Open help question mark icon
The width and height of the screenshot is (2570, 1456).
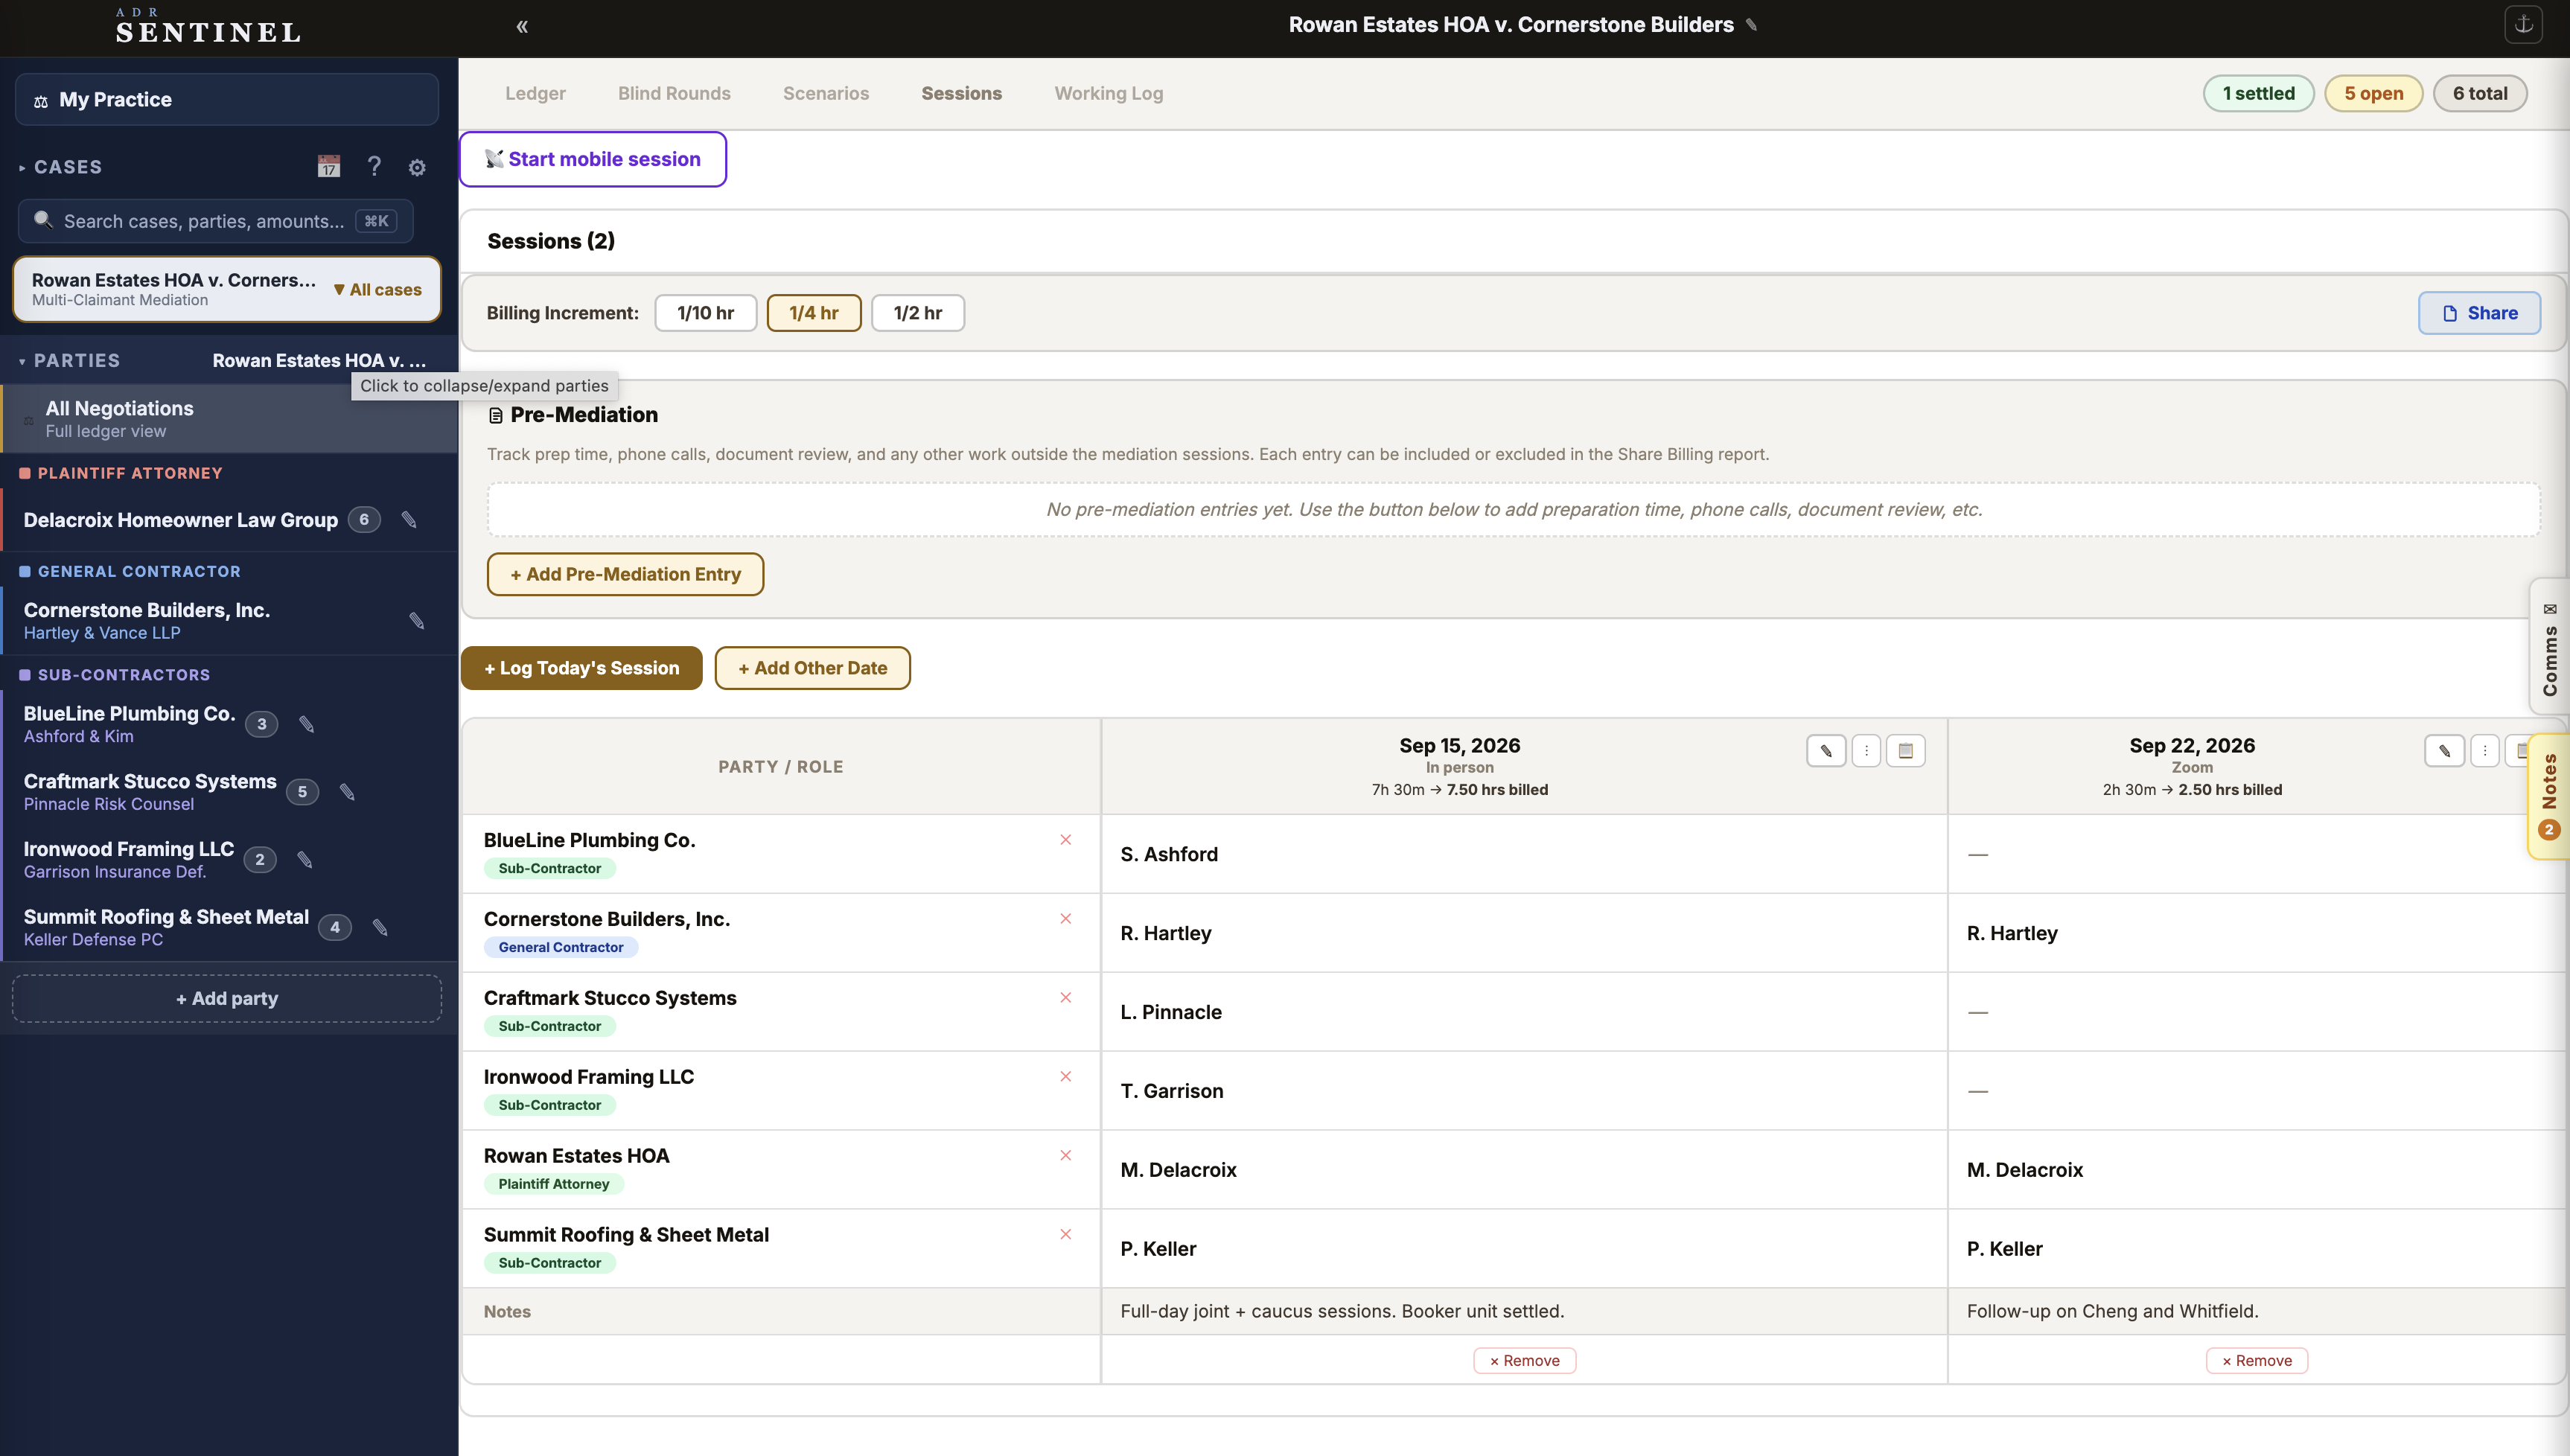pos(374,166)
